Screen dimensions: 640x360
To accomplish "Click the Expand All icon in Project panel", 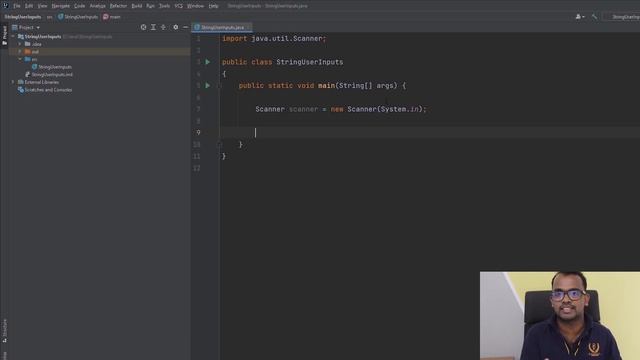I will coord(153,27).
